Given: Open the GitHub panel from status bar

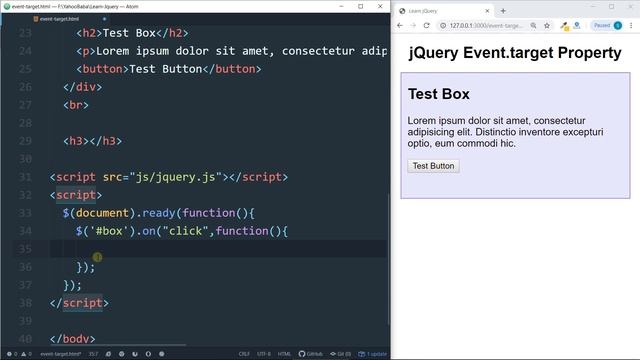Looking at the screenshot, I should coord(310,354).
